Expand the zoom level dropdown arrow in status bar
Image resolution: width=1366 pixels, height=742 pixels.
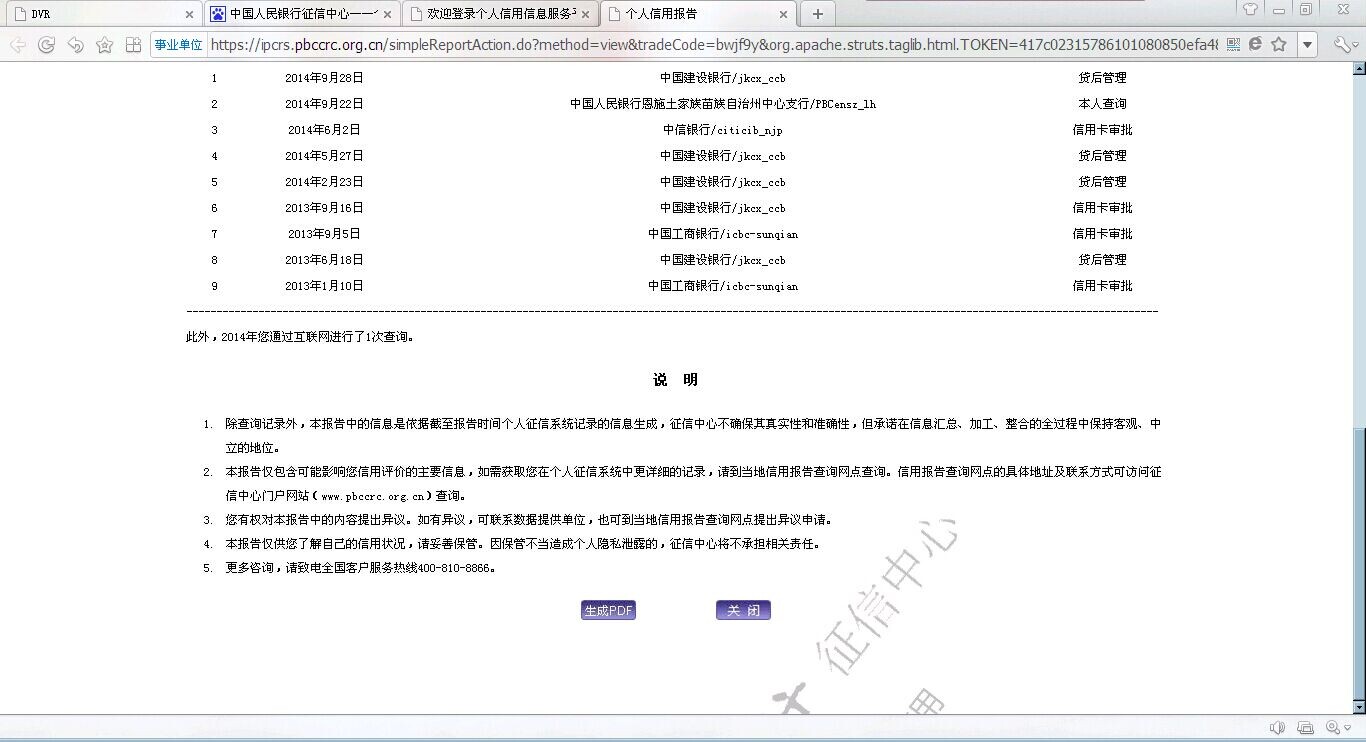[x=1346, y=728]
